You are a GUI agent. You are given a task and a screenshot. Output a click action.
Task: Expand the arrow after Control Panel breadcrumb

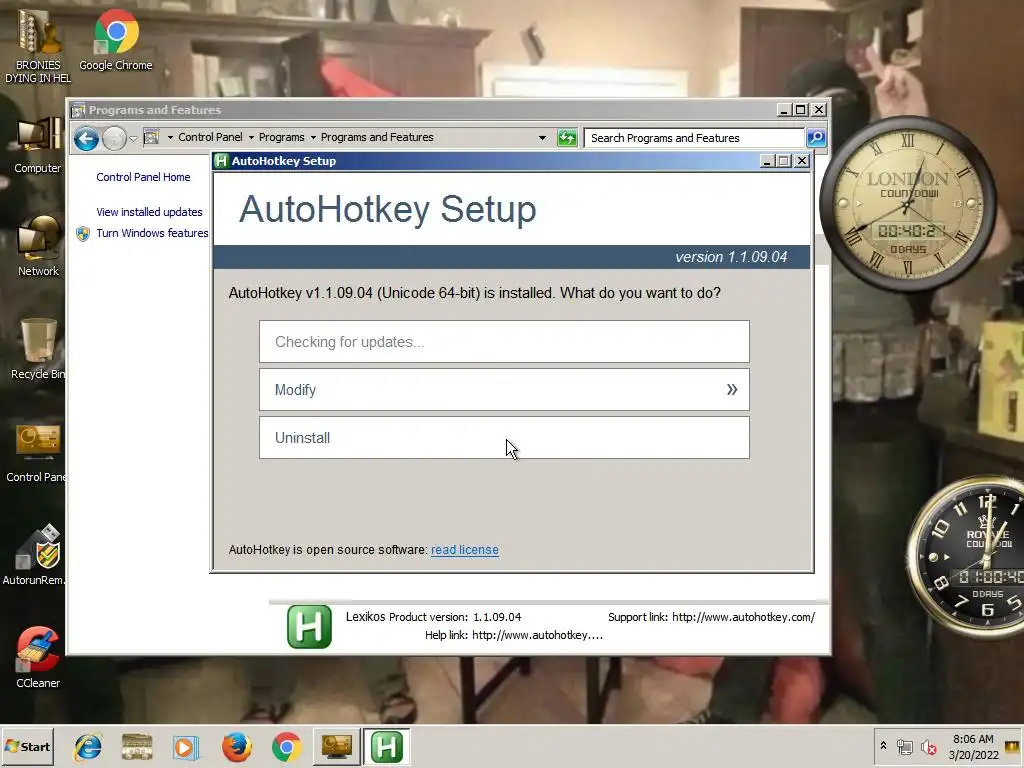coord(251,138)
